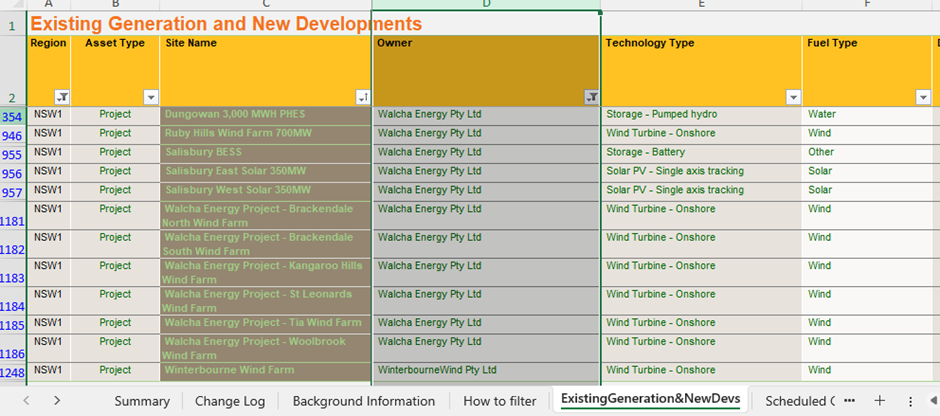Expand the Asset Type filter dropdown
The height and width of the screenshot is (416, 940).
[x=151, y=97]
